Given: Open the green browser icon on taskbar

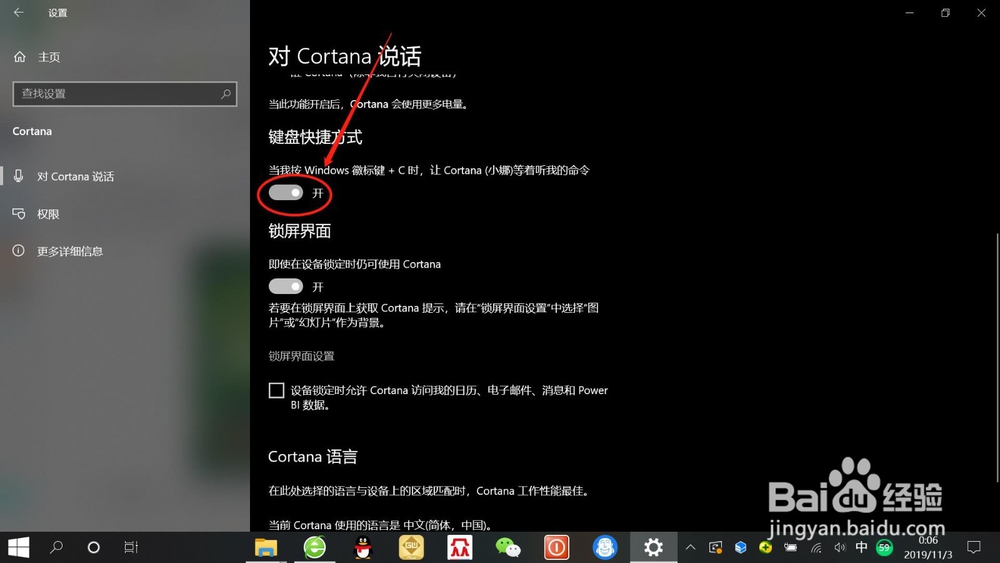Looking at the screenshot, I should coord(314,547).
